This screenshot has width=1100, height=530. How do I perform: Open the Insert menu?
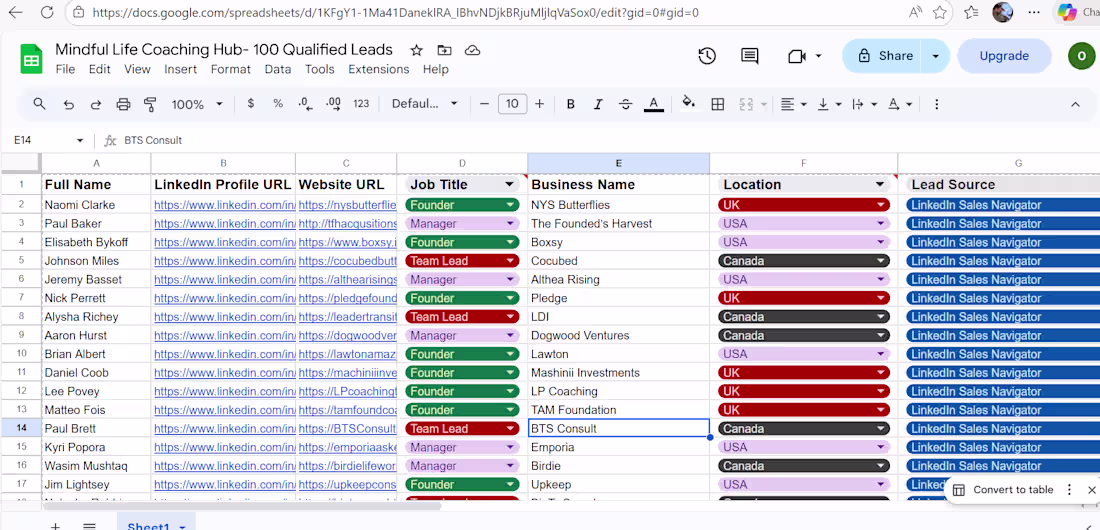pyautogui.click(x=180, y=69)
